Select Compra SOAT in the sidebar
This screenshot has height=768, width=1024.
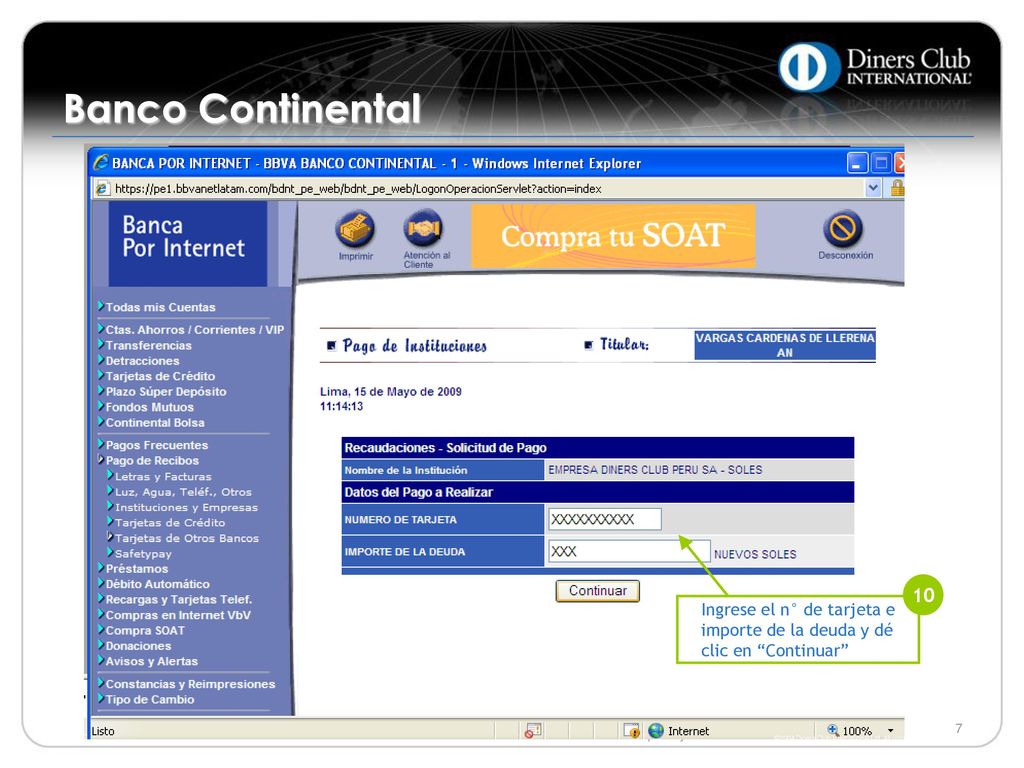click(145, 631)
